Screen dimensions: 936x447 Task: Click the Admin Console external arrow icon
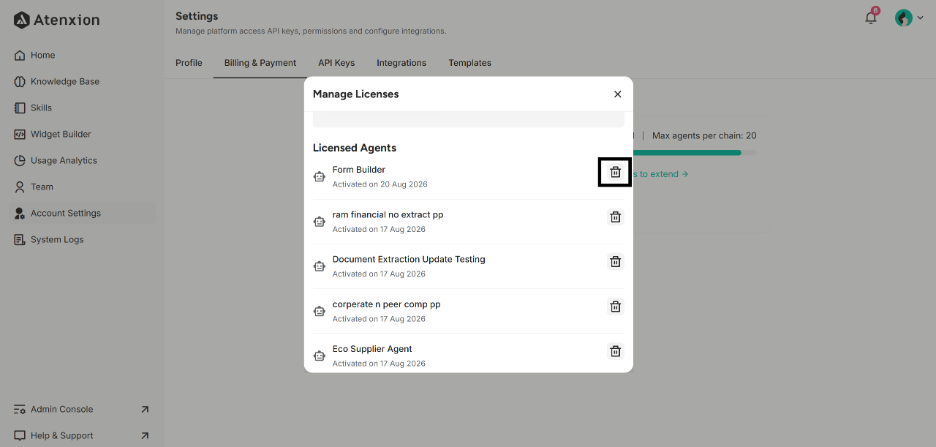[144, 409]
